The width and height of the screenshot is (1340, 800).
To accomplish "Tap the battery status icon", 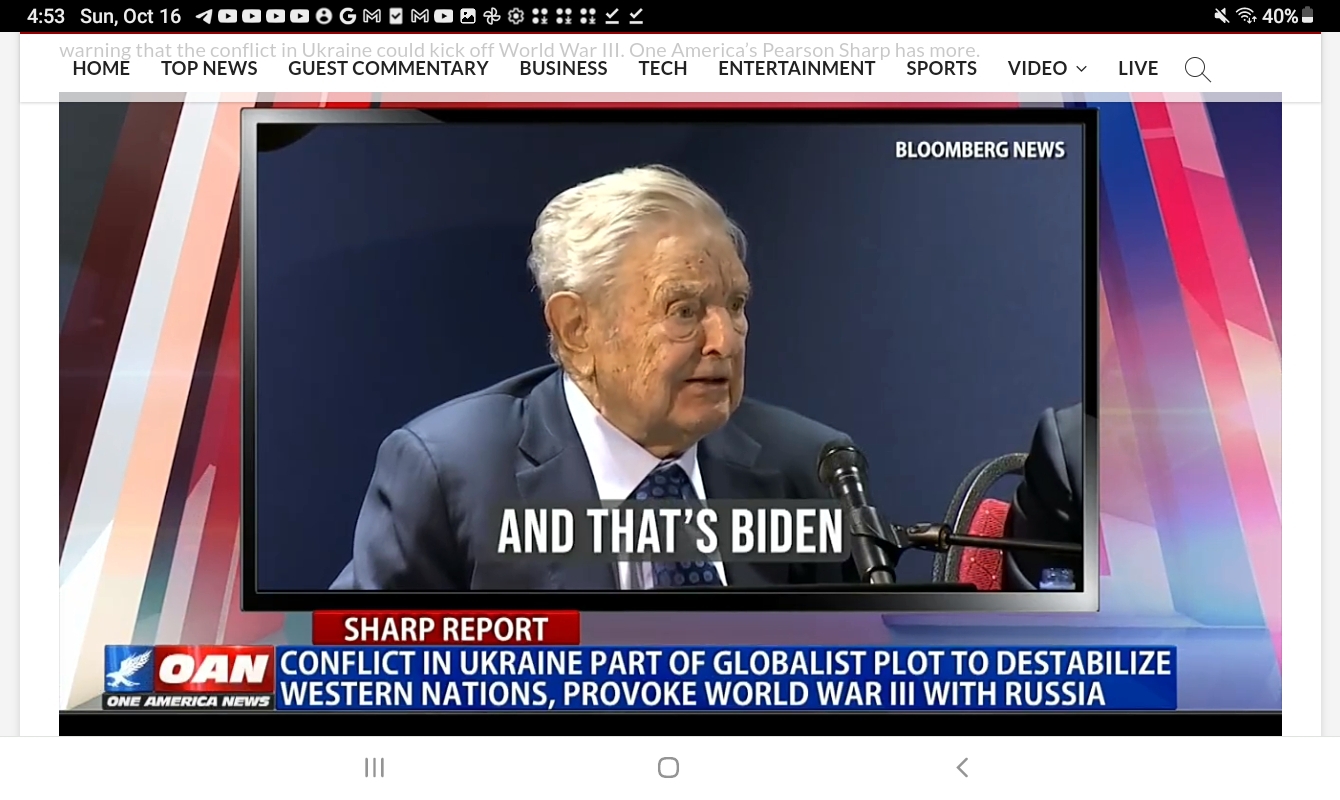I will tap(1307, 16).
